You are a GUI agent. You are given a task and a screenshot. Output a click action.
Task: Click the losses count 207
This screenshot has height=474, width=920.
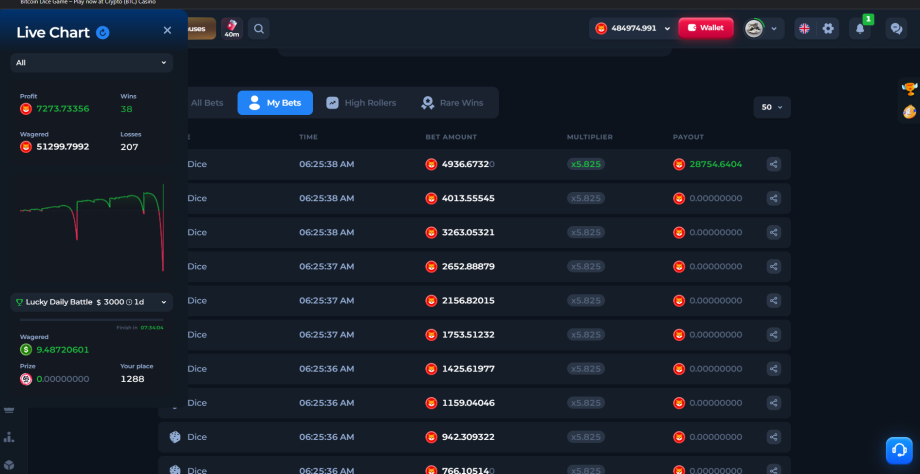tap(129, 147)
